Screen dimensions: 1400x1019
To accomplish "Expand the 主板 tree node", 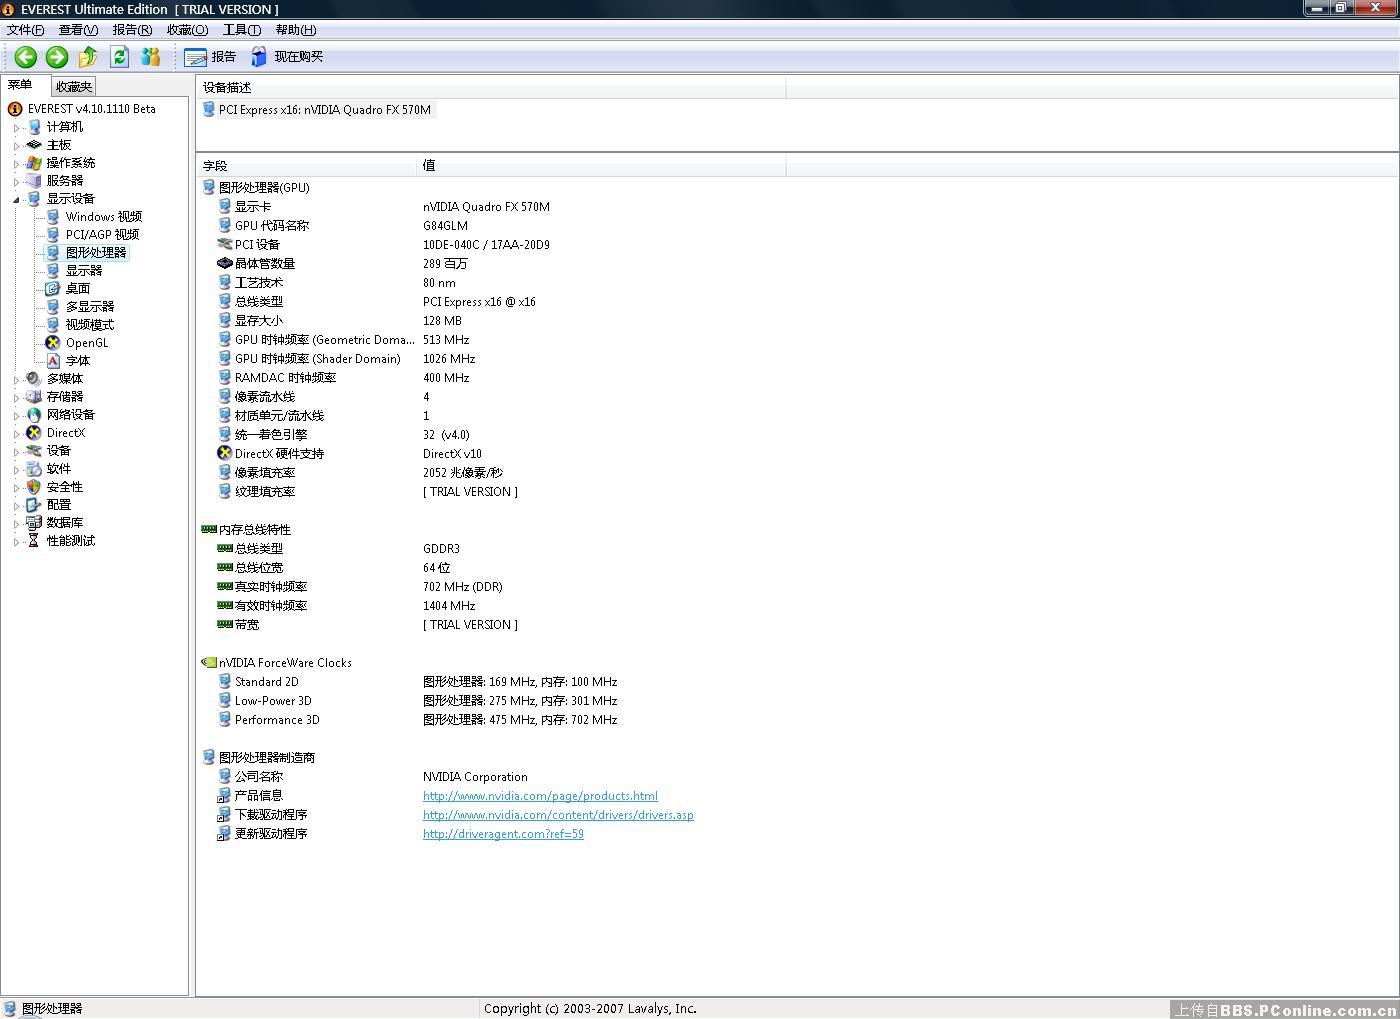I will [16, 146].
